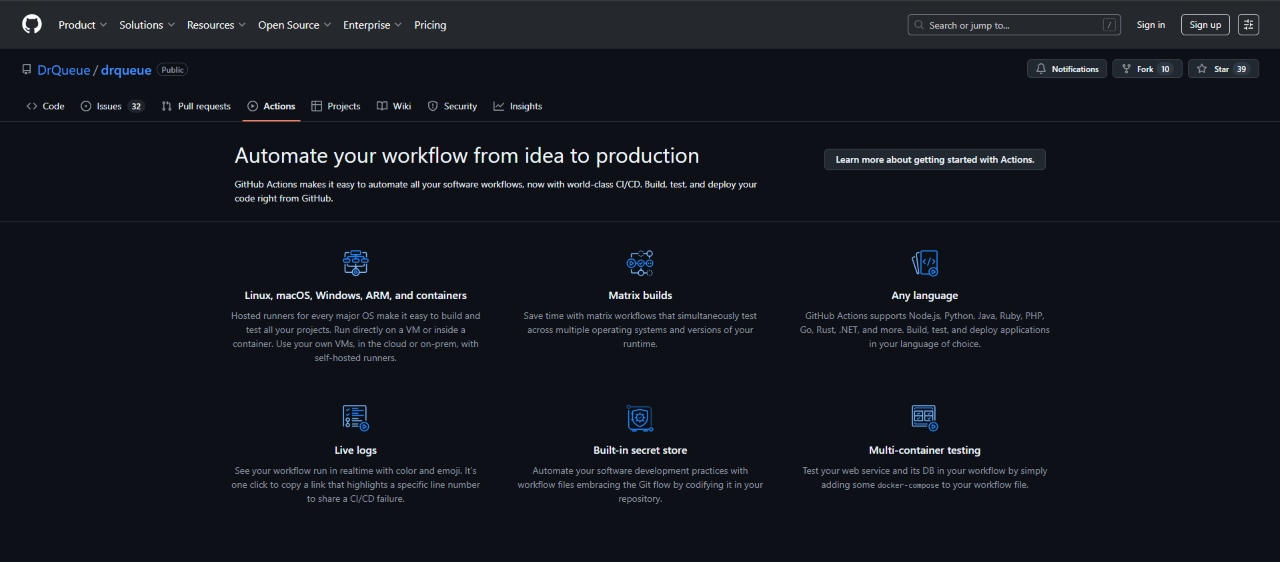Click the Live logs icon
The height and width of the screenshot is (562, 1280).
355,418
